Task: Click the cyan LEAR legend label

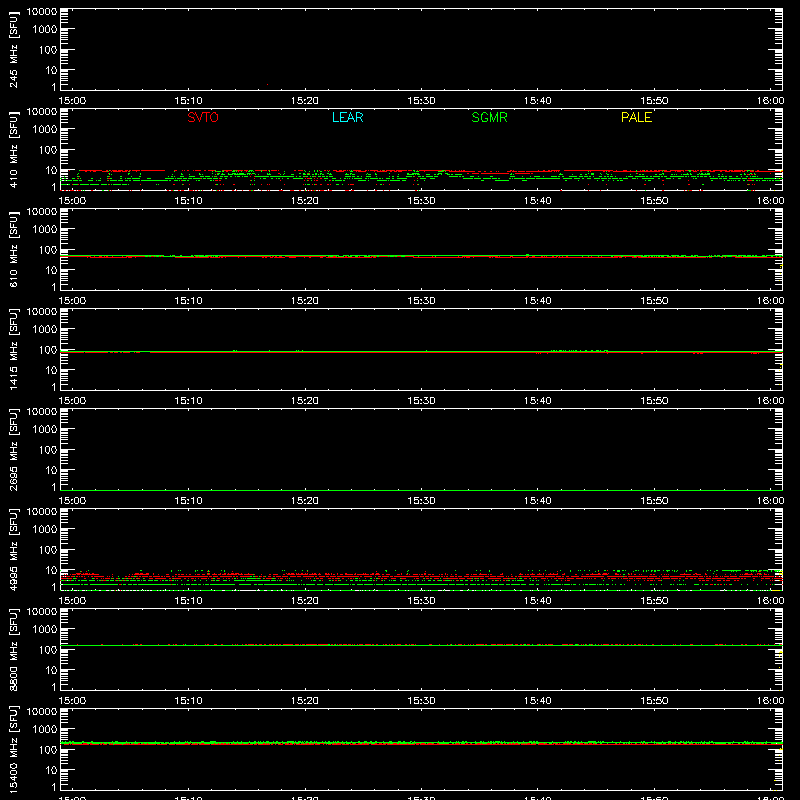Action: tap(347, 117)
